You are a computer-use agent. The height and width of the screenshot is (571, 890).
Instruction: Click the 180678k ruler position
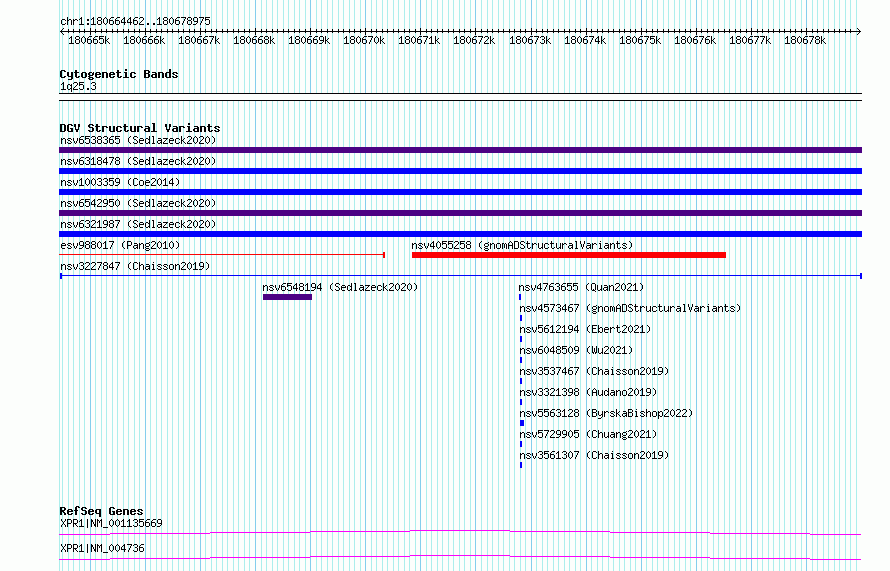tap(805, 40)
